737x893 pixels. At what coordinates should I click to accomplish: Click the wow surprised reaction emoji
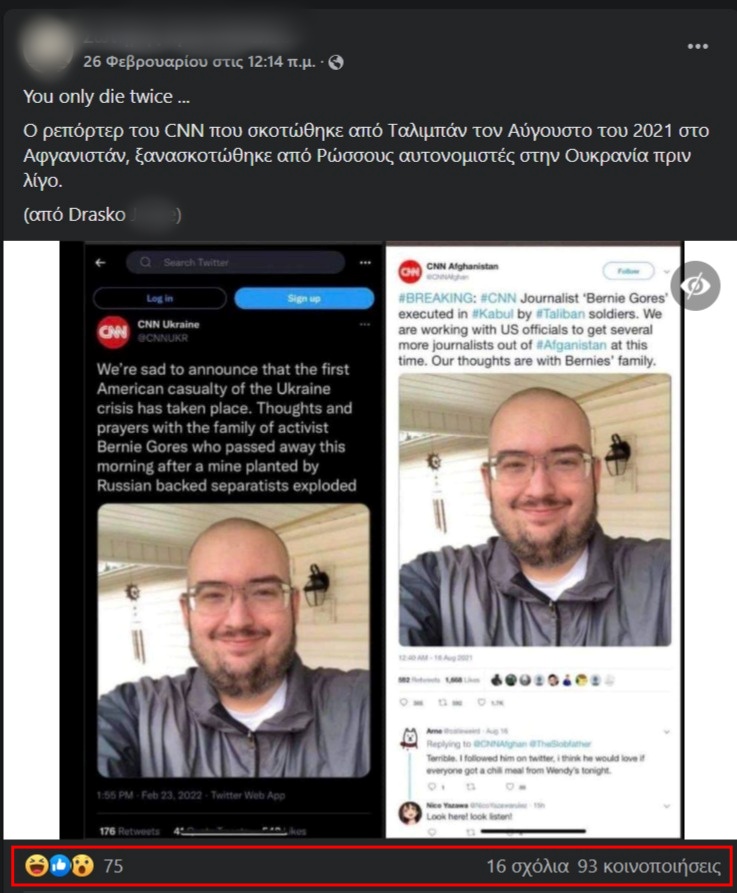(83, 866)
